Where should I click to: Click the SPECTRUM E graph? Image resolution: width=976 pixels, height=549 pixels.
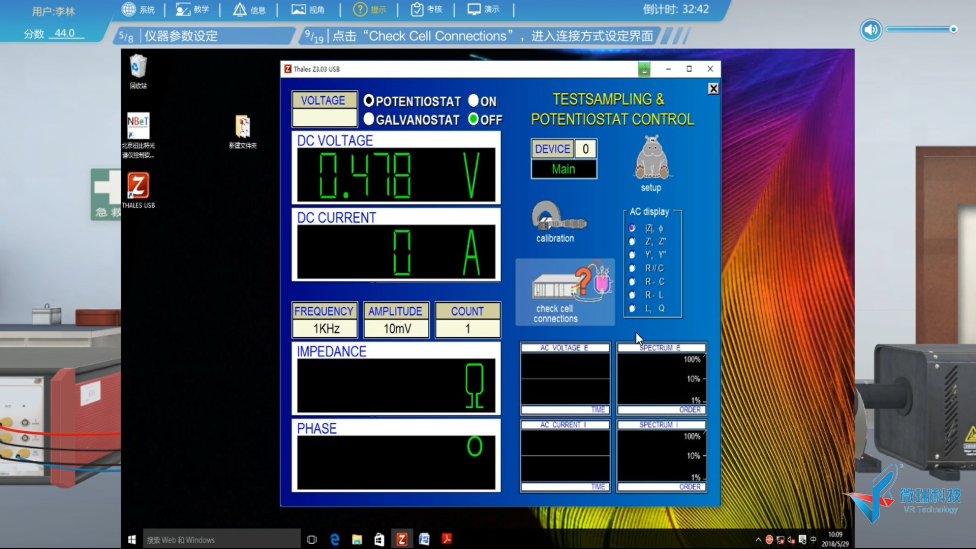click(x=662, y=378)
